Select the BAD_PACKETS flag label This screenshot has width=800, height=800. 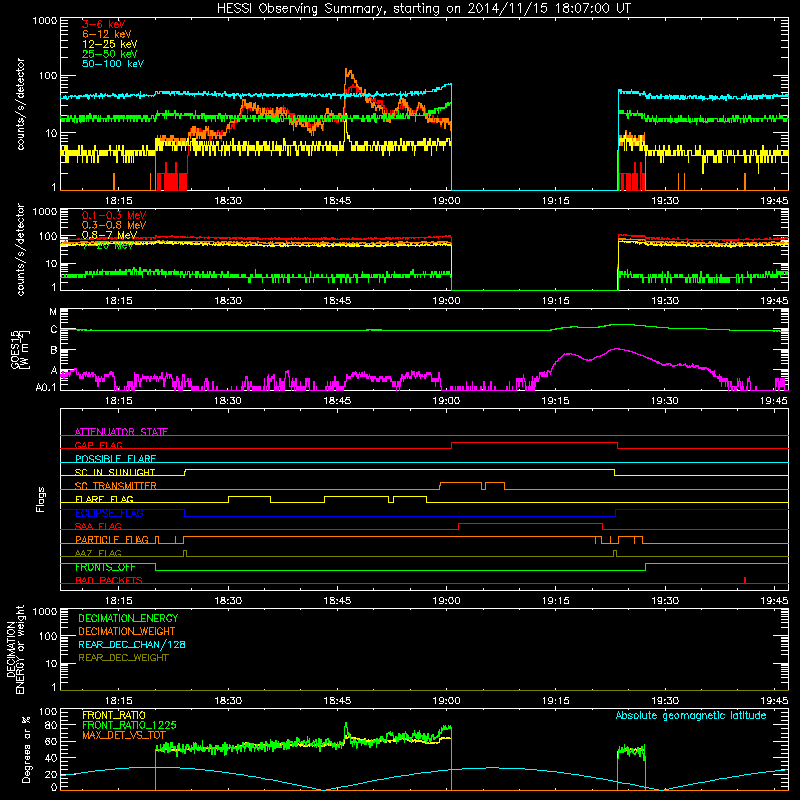109,580
